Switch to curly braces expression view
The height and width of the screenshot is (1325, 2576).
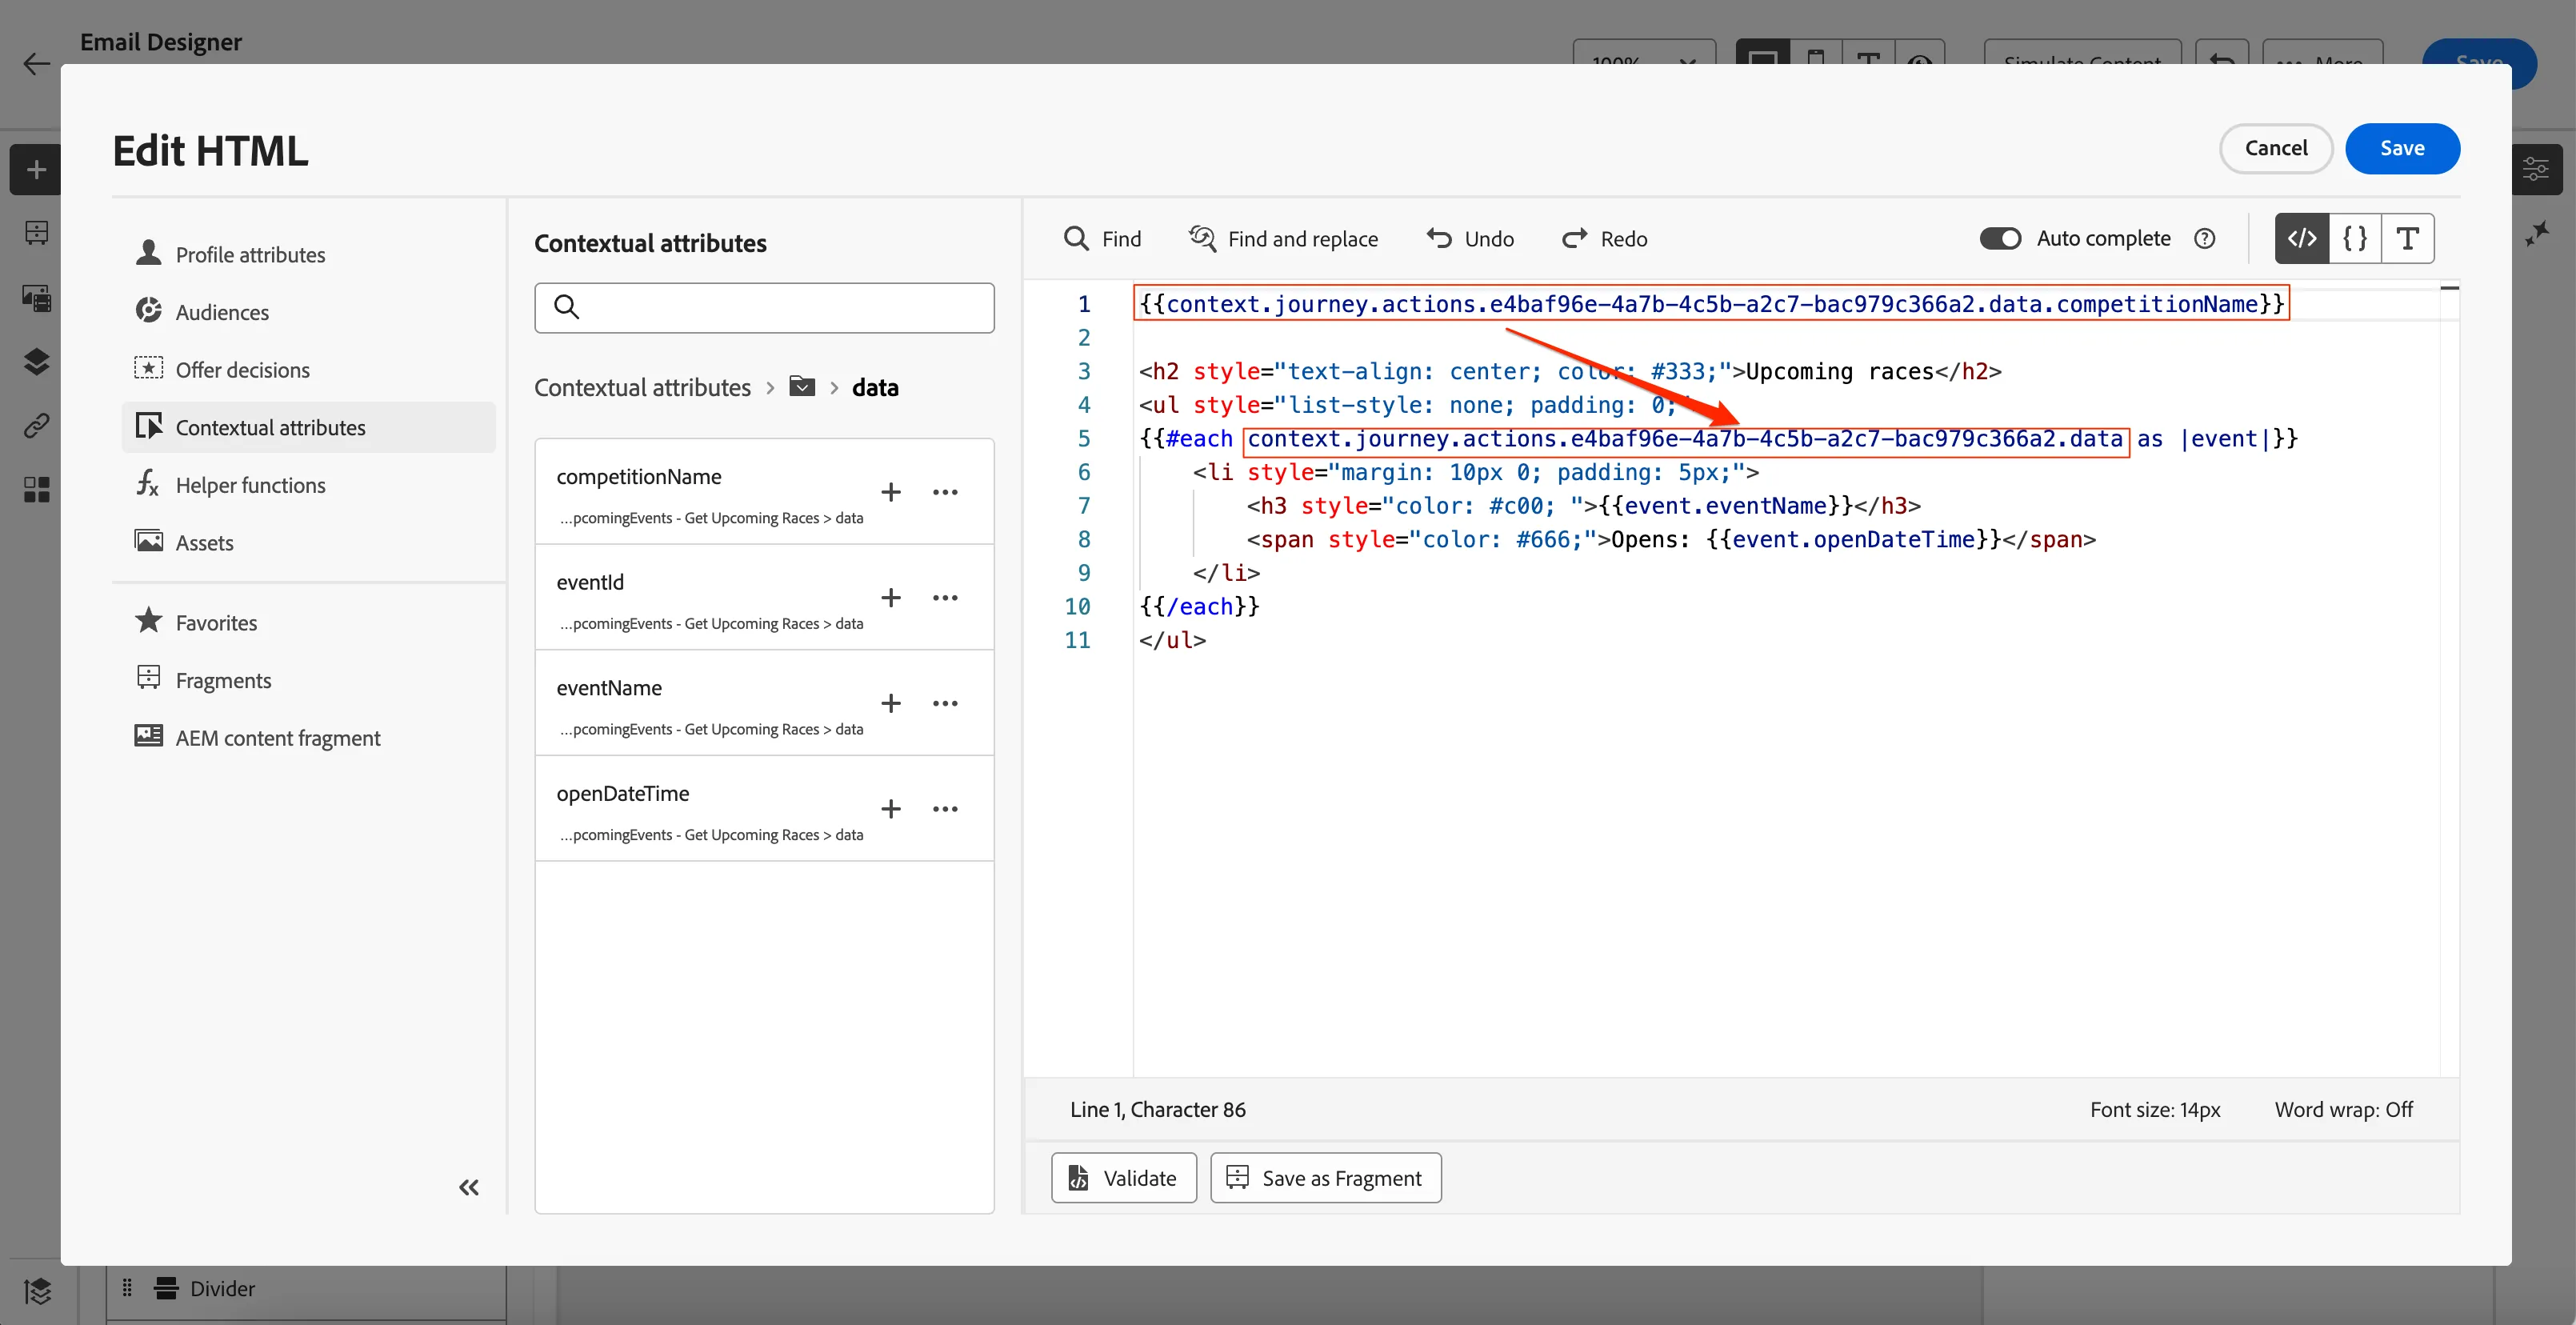2355,238
